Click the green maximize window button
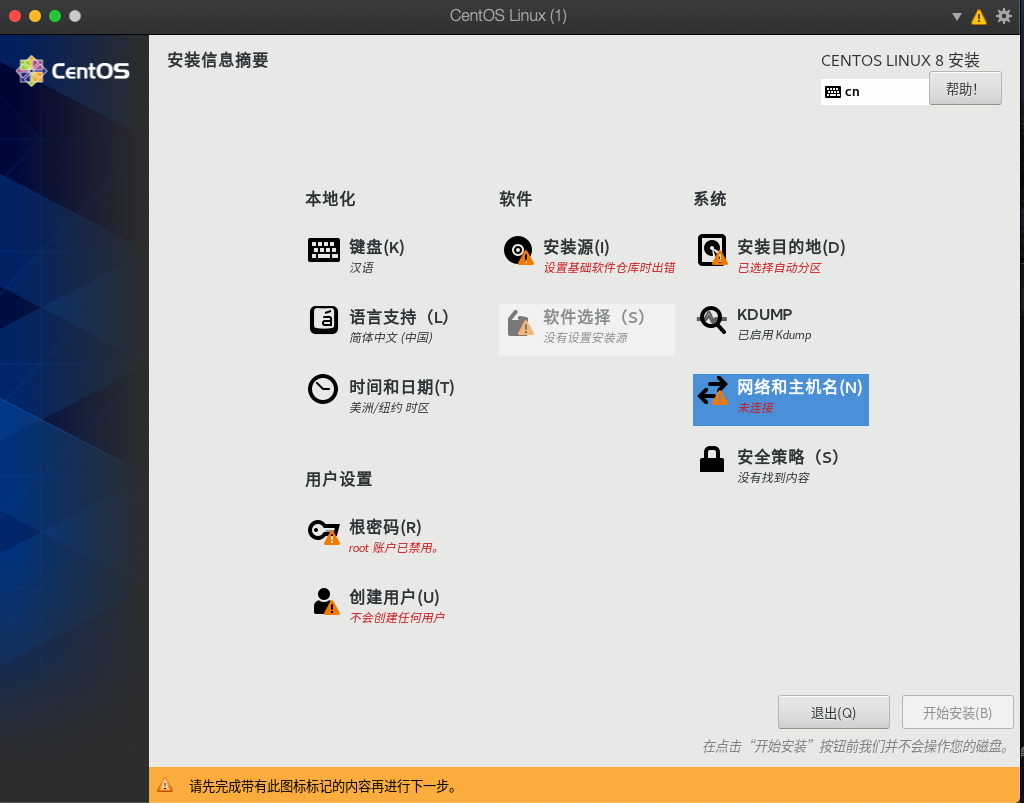This screenshot has height=803, width=1024. click(55, 16)
